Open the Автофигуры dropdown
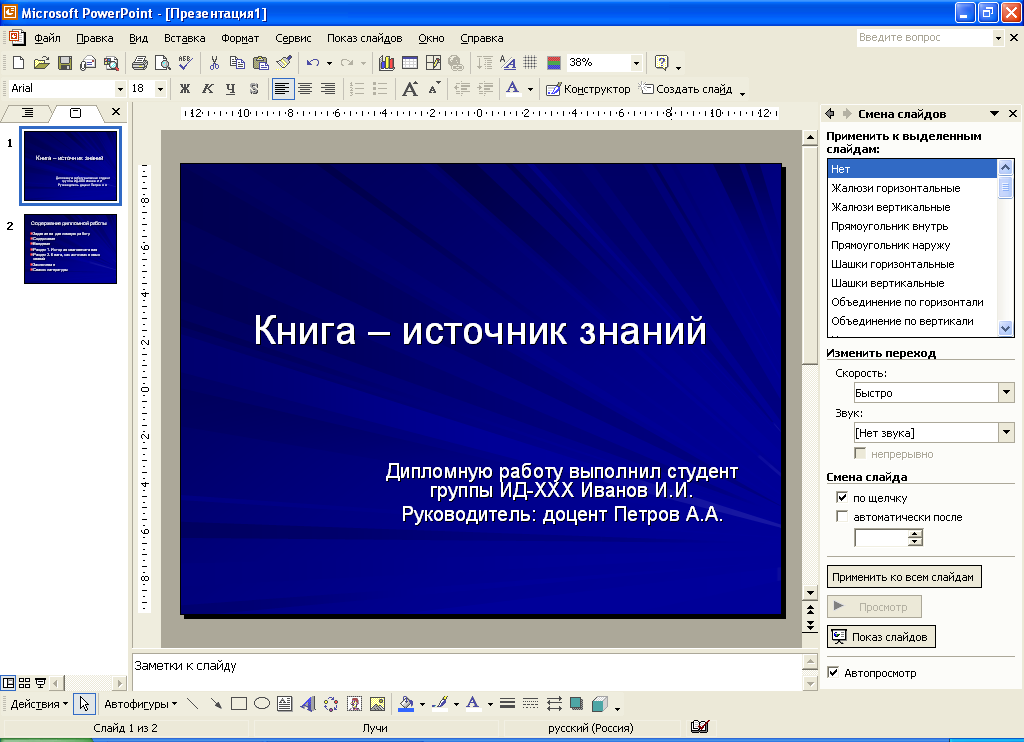 (x=140, y=704)
